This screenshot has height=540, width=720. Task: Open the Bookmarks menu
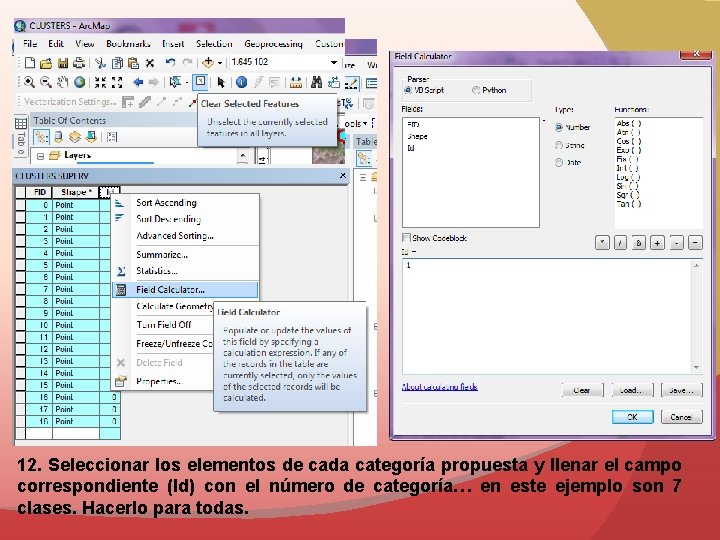pos(128,44)
